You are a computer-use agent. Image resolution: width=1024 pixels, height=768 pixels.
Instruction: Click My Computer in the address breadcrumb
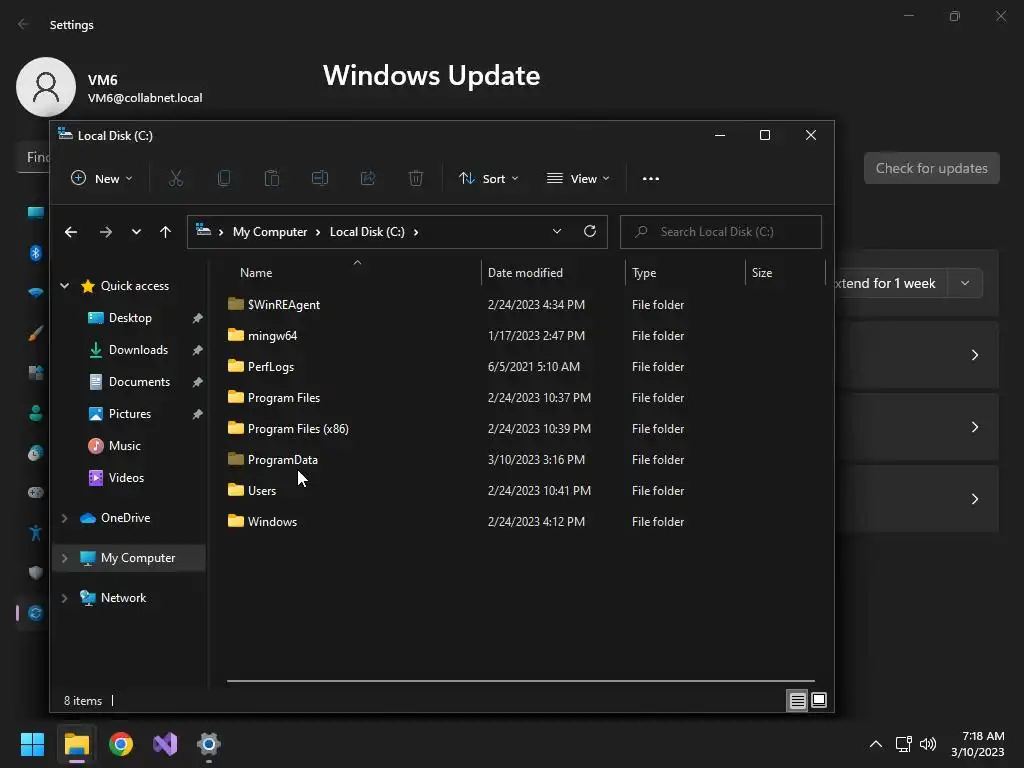click(270, 232)
